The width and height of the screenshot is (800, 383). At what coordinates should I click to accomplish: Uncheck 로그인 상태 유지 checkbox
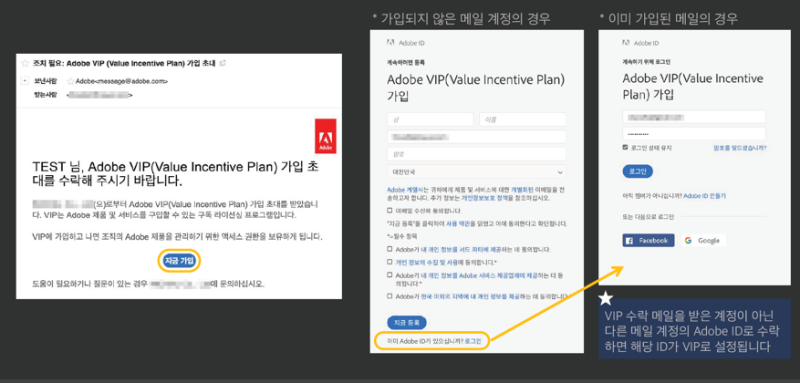pyautogui.click(x=625, y=147)
